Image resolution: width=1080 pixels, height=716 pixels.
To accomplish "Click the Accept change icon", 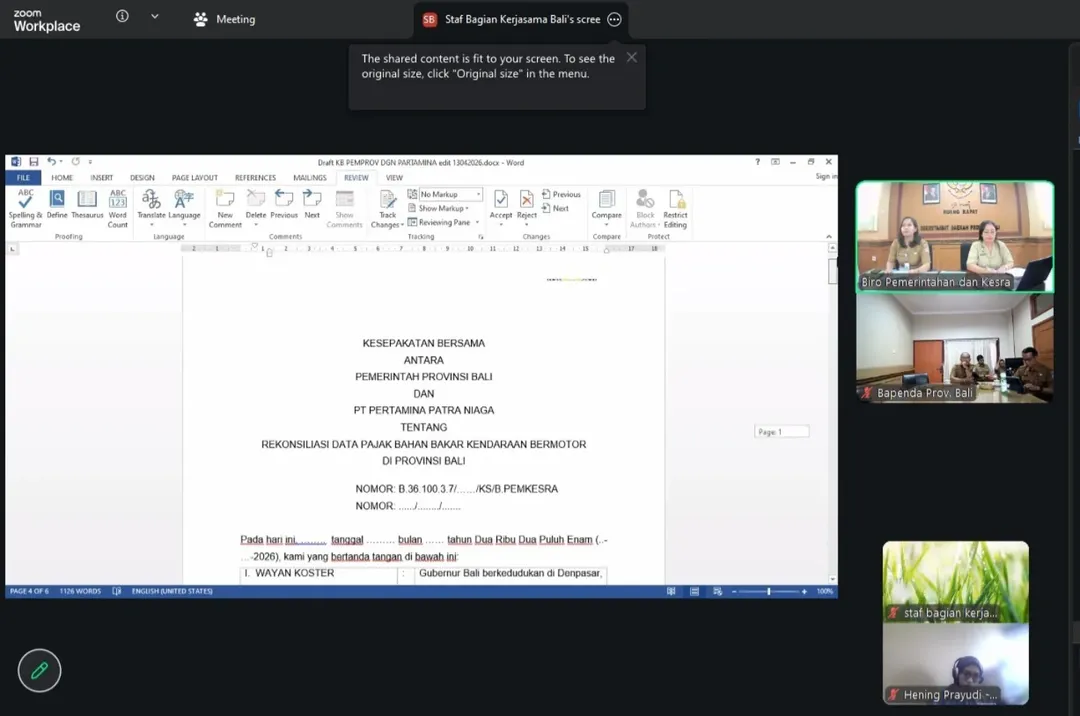I will point(501,203).
